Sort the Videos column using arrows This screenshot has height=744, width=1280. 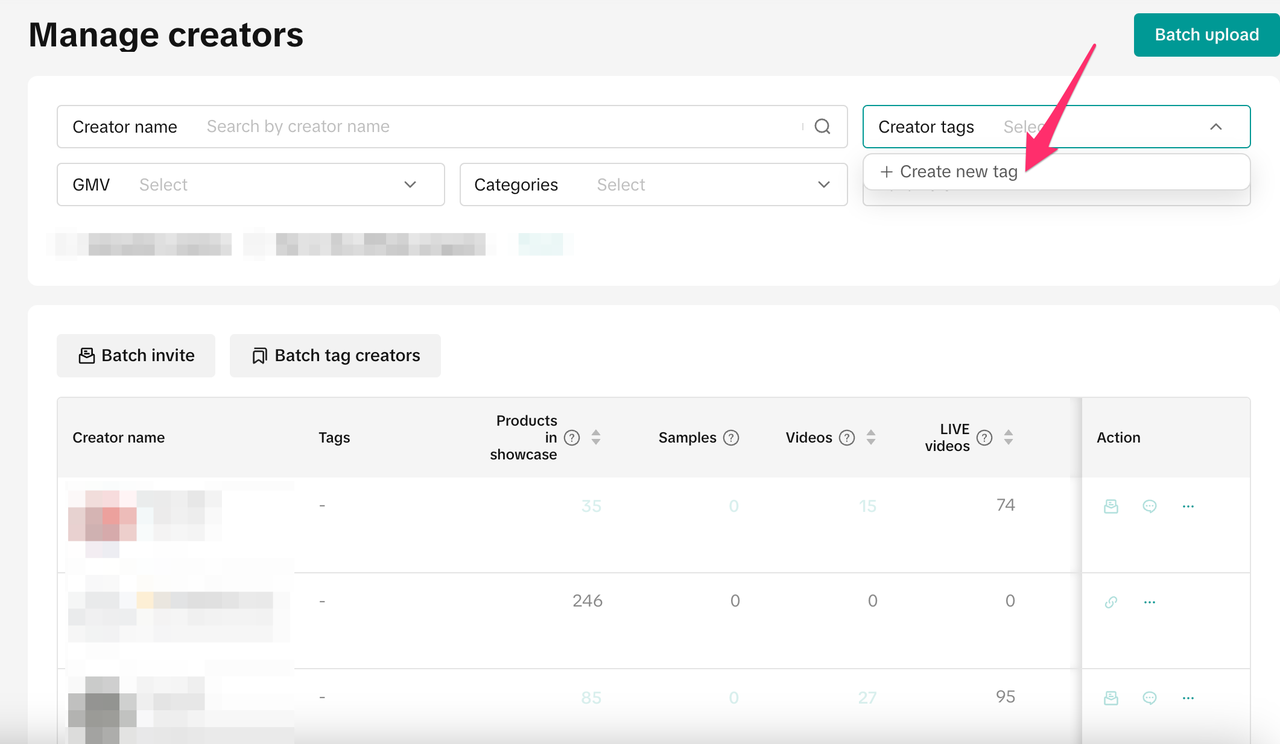[871, 438]
